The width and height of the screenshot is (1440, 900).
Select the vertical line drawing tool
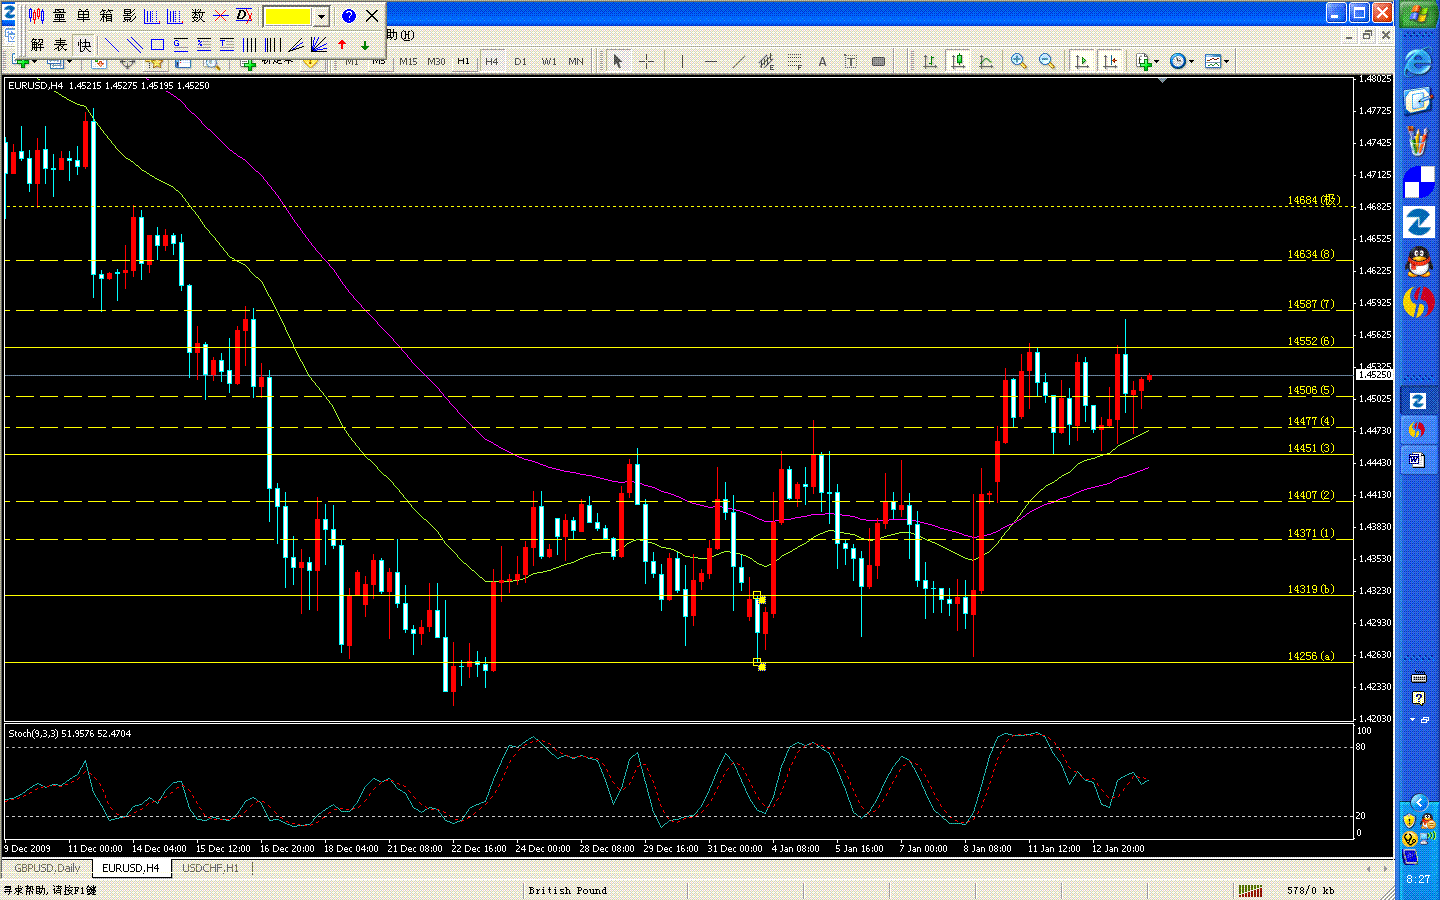pyautogui.click(x=682, y=62)
